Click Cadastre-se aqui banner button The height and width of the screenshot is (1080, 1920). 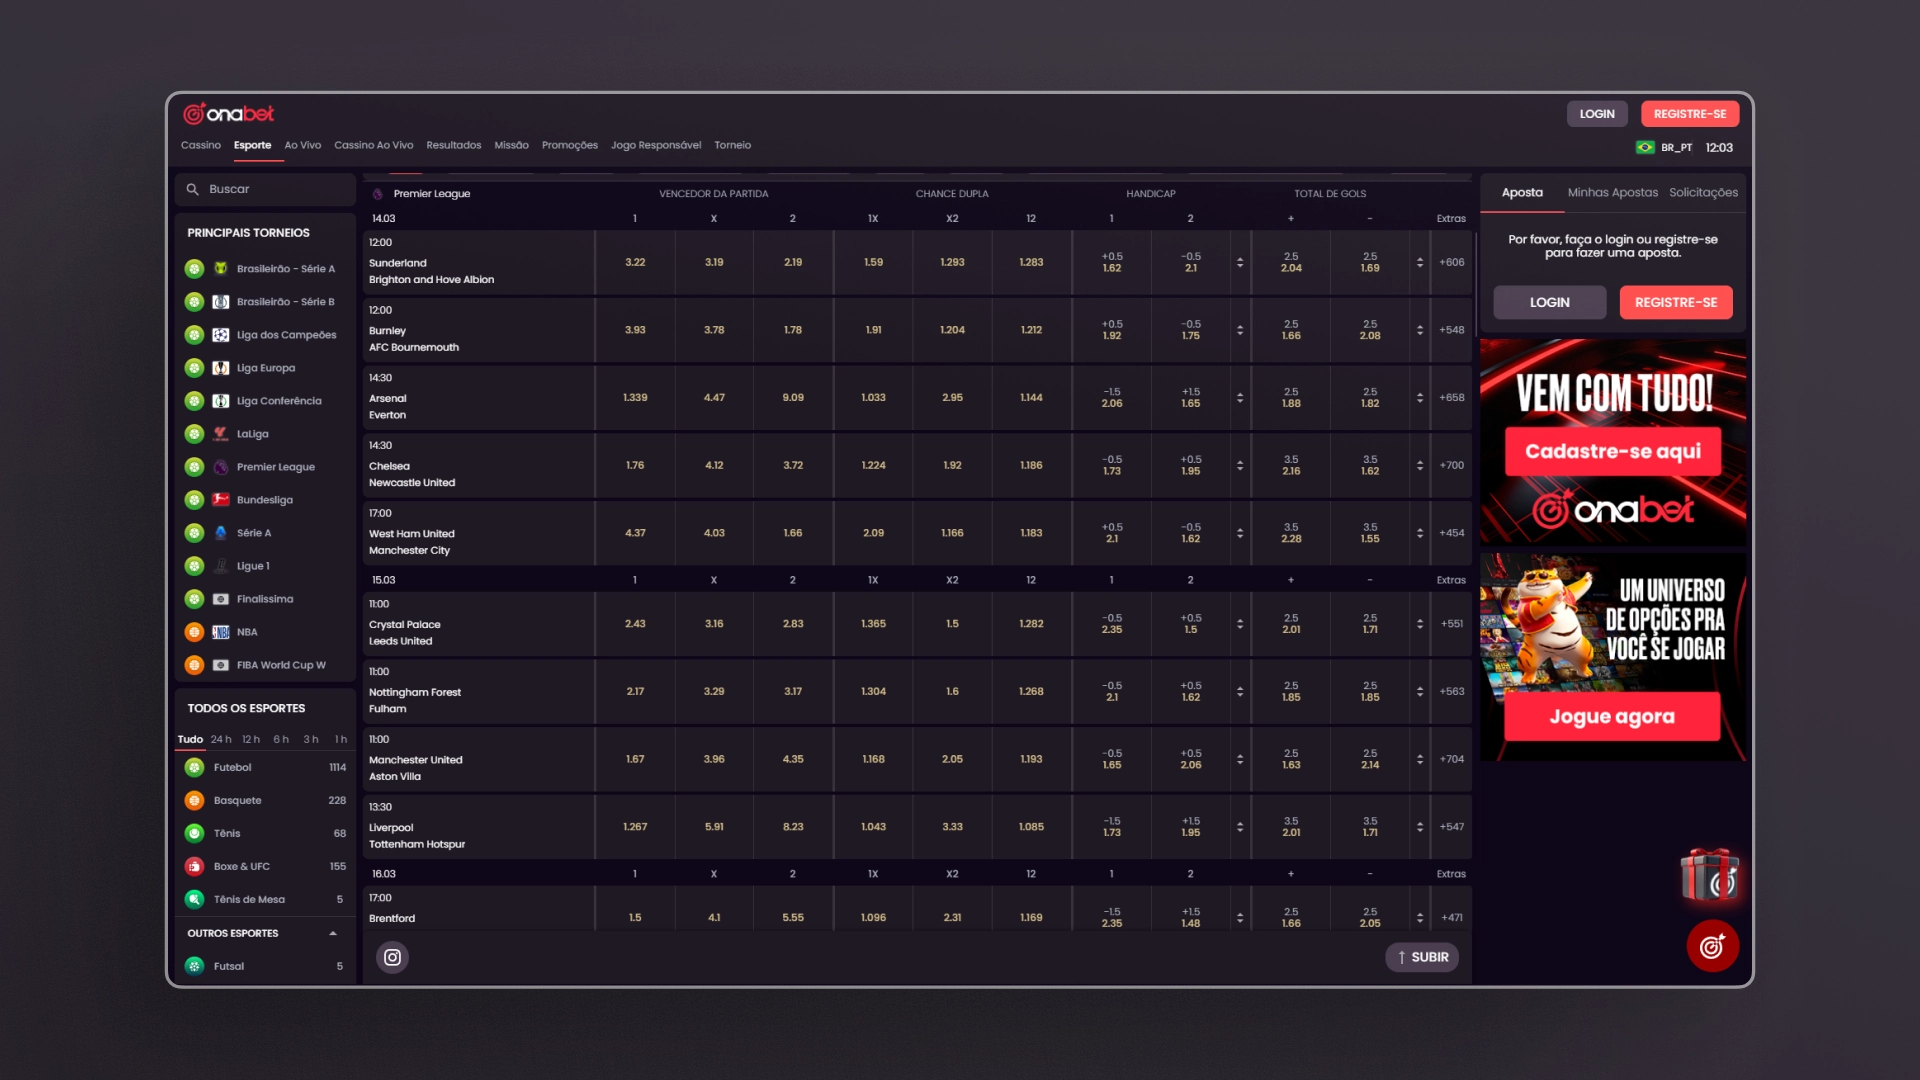1613,451
